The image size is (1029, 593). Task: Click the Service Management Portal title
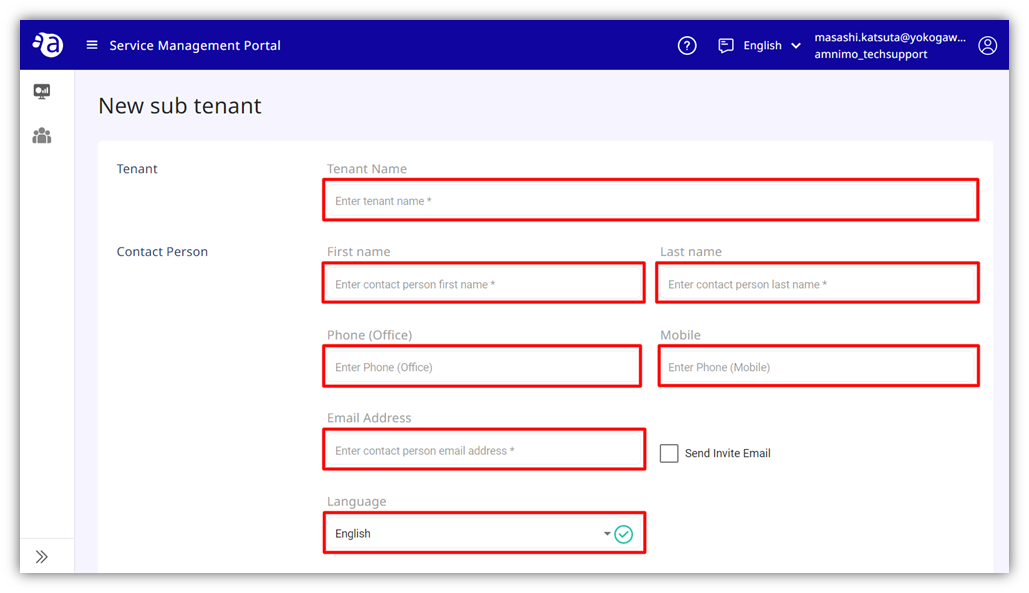pyautogui.click(x=195, y=45)
